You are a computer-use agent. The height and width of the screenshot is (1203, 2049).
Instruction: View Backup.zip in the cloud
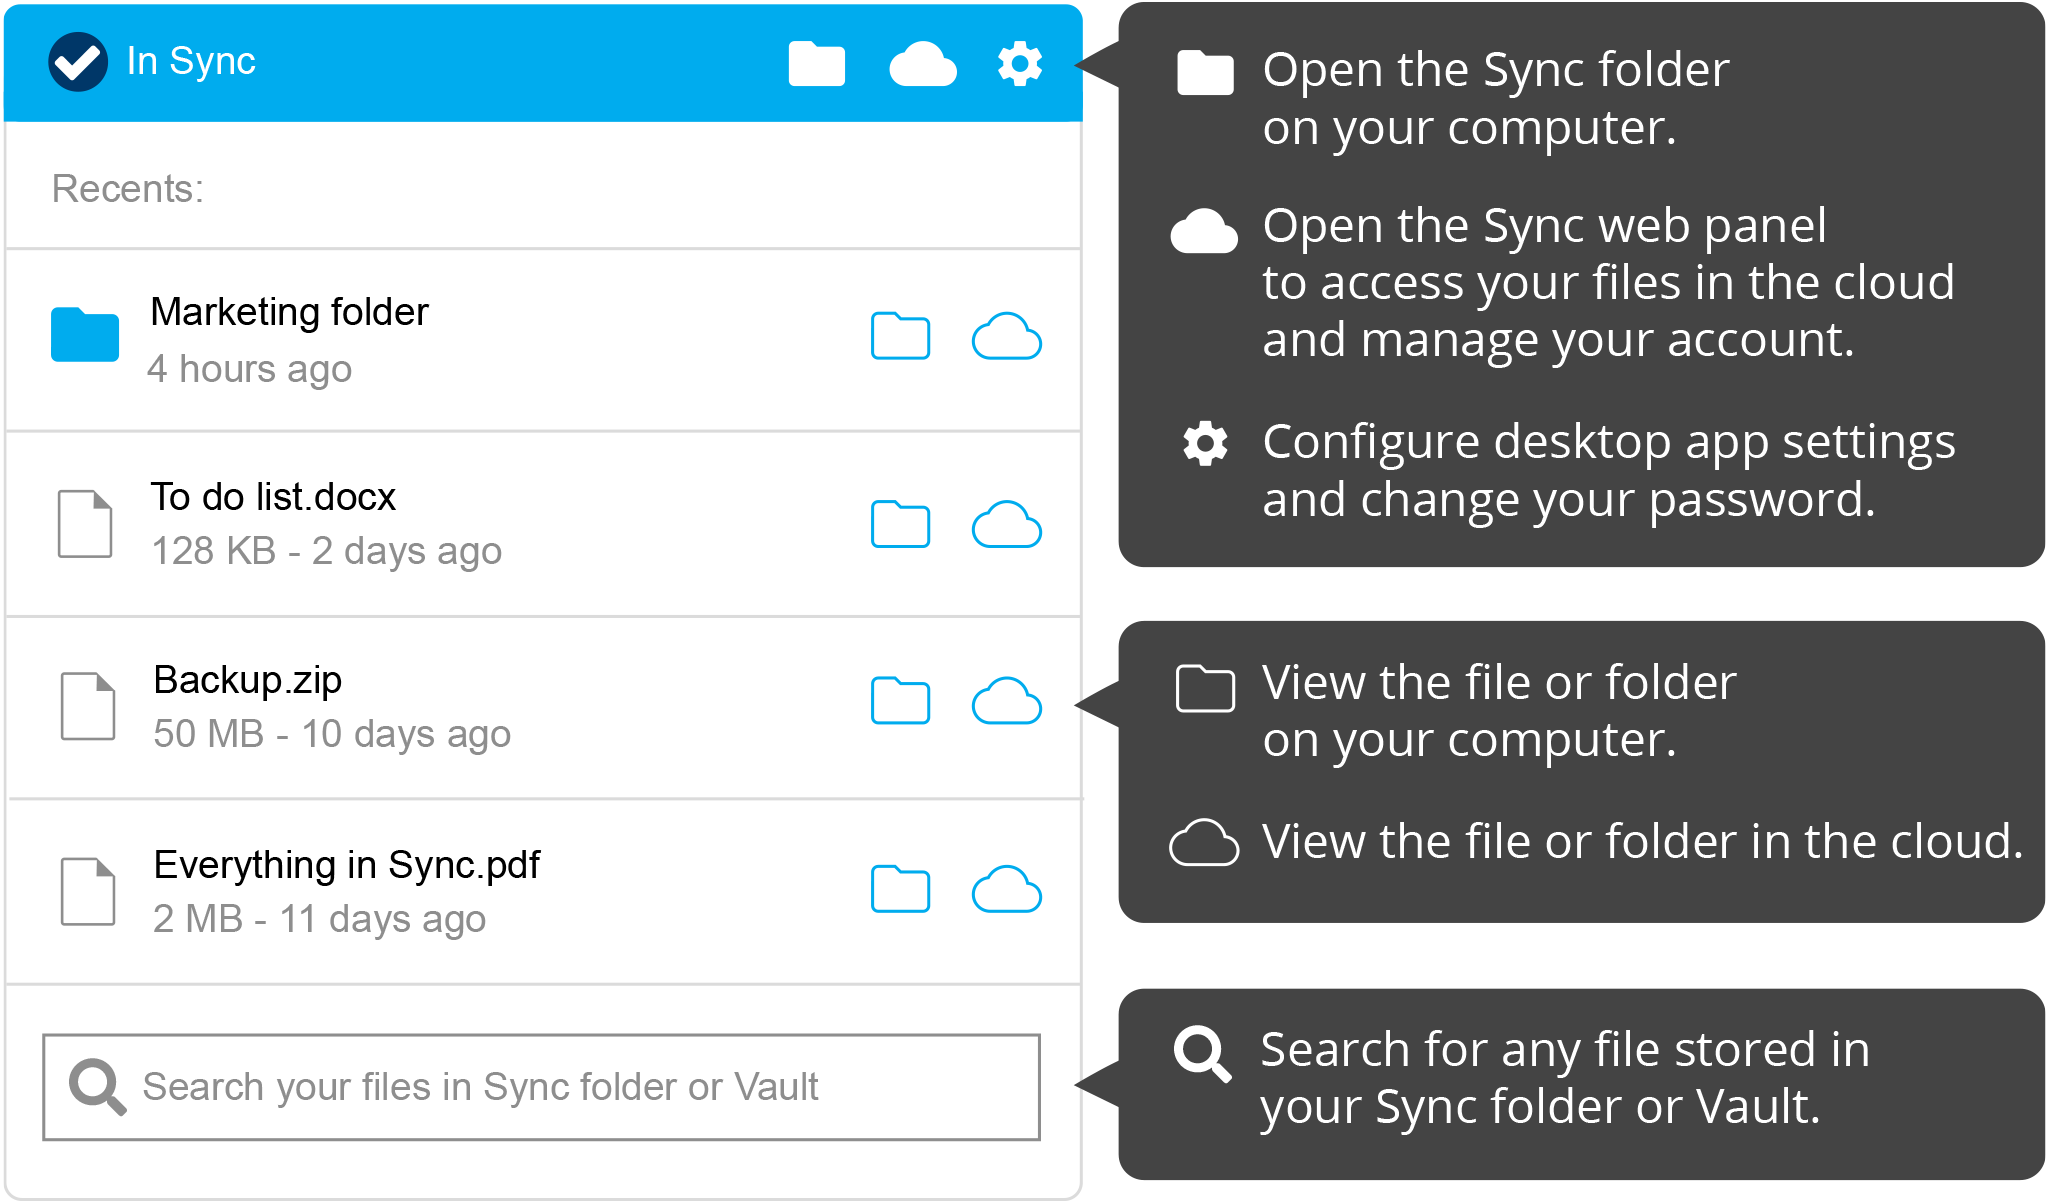point(1006,700)
